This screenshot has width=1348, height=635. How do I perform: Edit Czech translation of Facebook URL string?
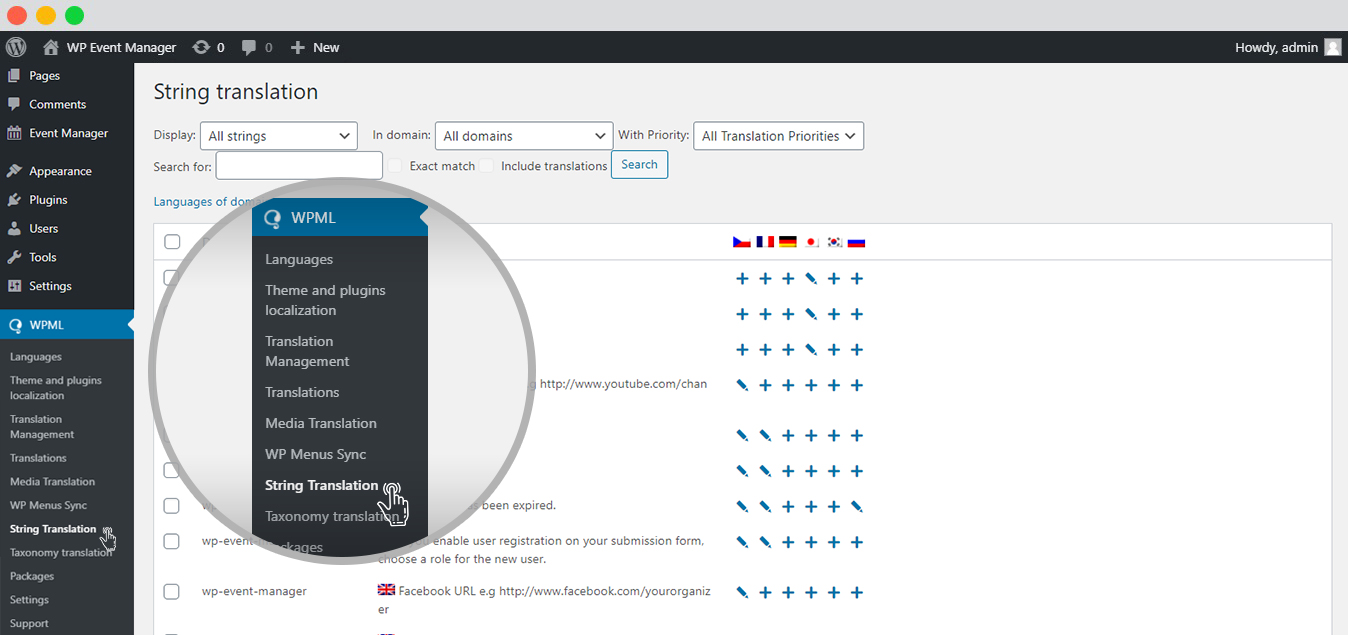(x=742, y=592)
